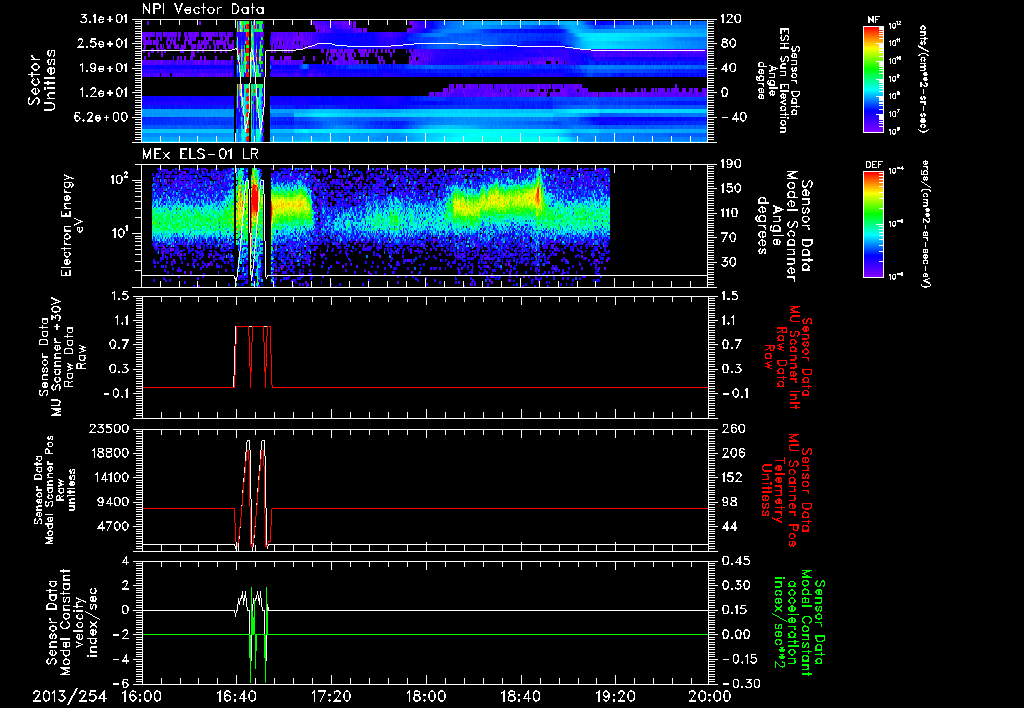Click the 18:40 time axis label
Viewport: 1024px width, 708px height.
520,697
